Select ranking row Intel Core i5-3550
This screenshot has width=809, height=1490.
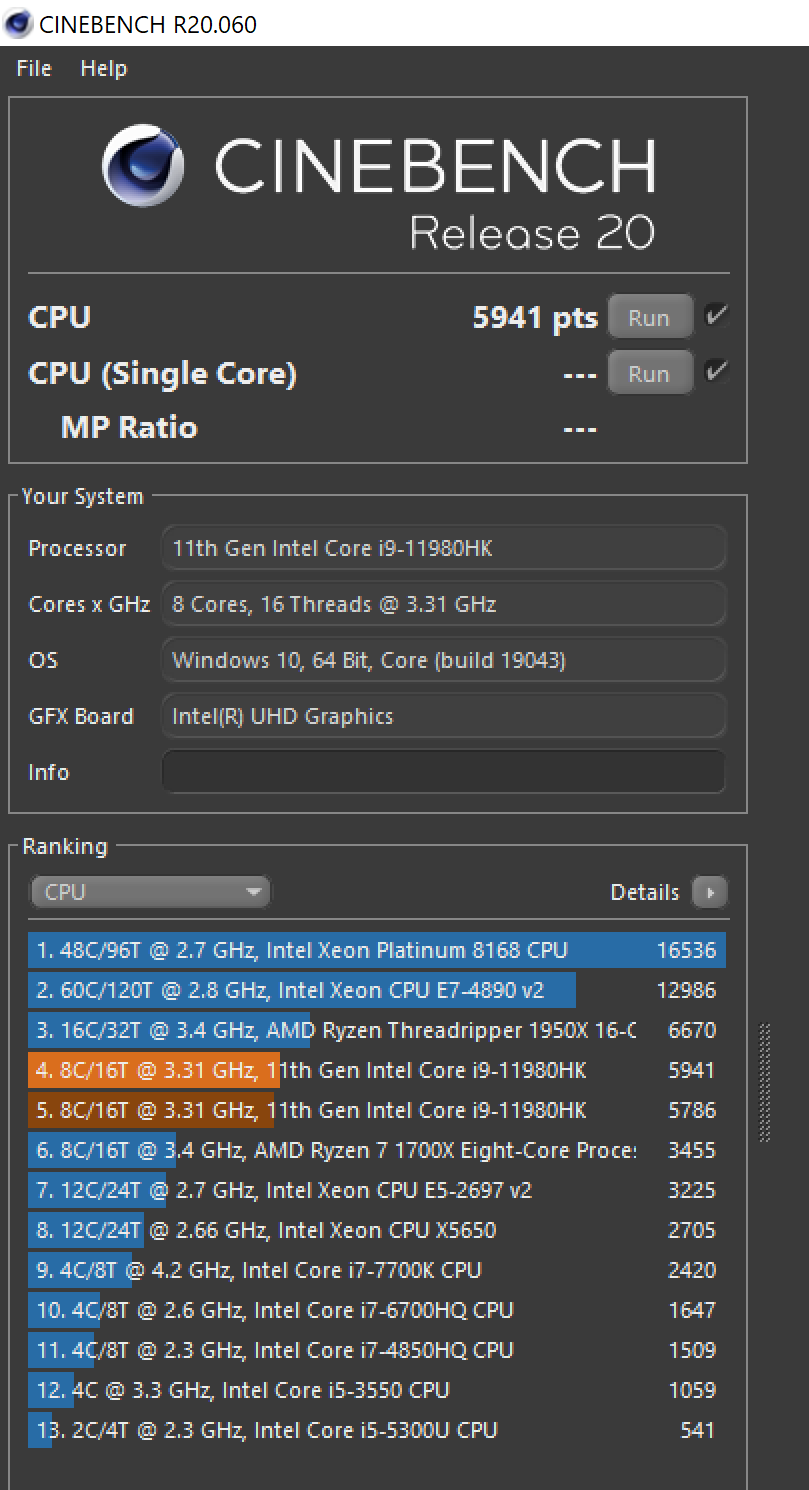(x=377, y=1390)
